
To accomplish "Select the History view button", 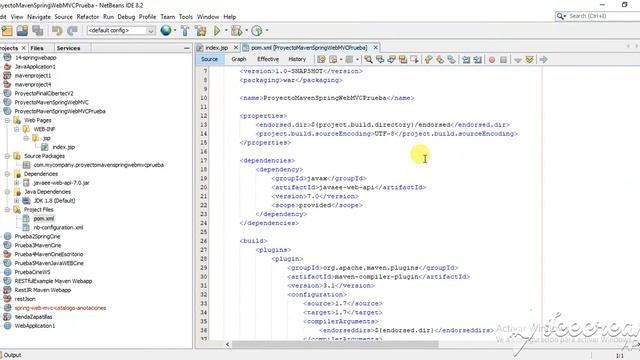I will [x=297, y=59].
